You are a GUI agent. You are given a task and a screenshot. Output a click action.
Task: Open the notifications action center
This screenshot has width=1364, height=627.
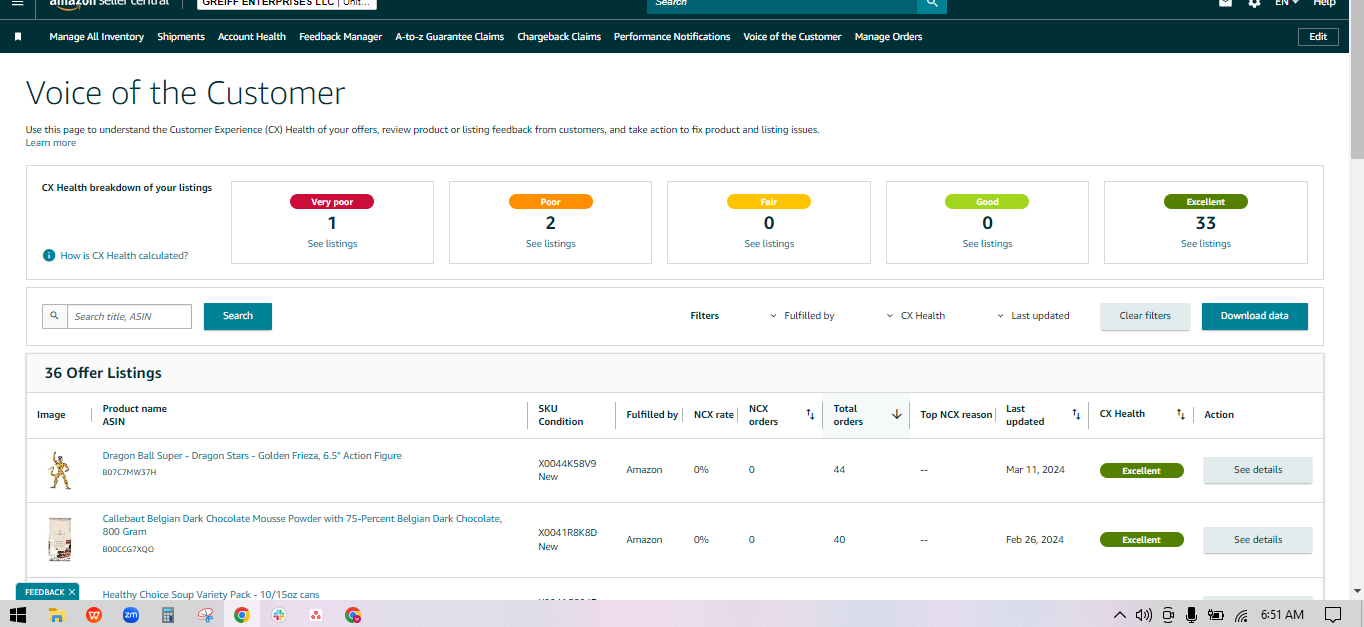tap(1332, 615)
